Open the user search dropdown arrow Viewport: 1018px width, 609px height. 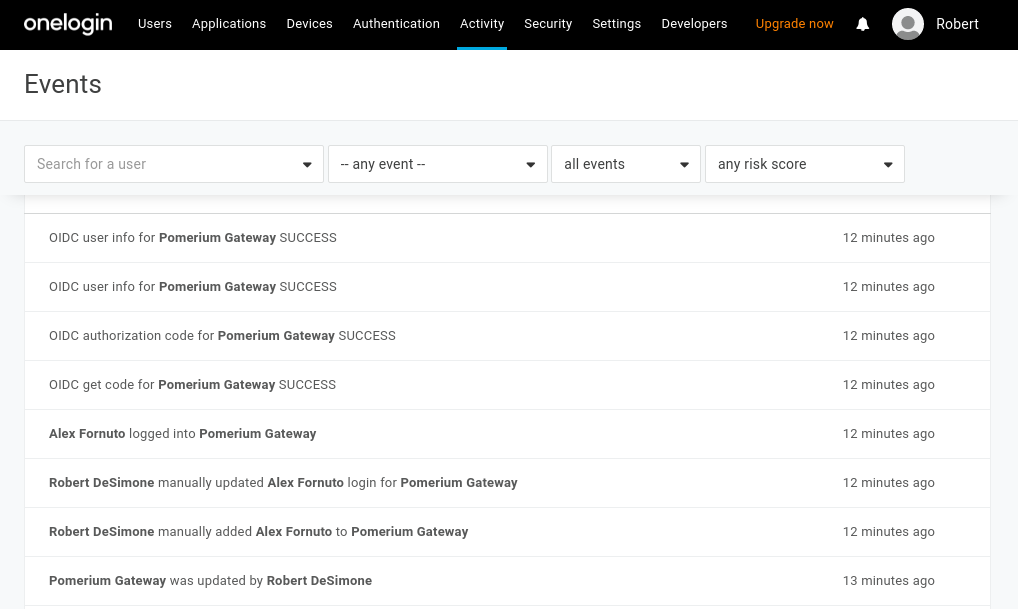[x=307, y=163]
